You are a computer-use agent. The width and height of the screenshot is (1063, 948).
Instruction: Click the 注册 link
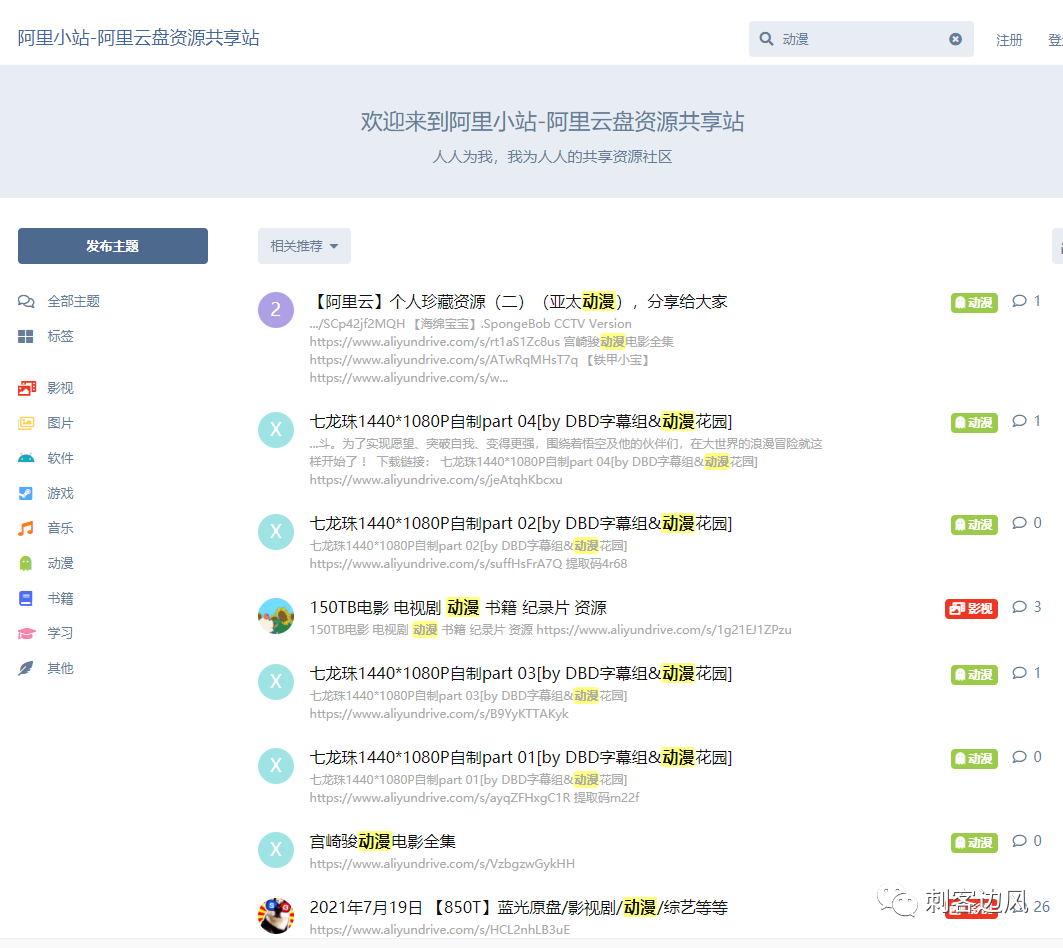[1009, 40]
